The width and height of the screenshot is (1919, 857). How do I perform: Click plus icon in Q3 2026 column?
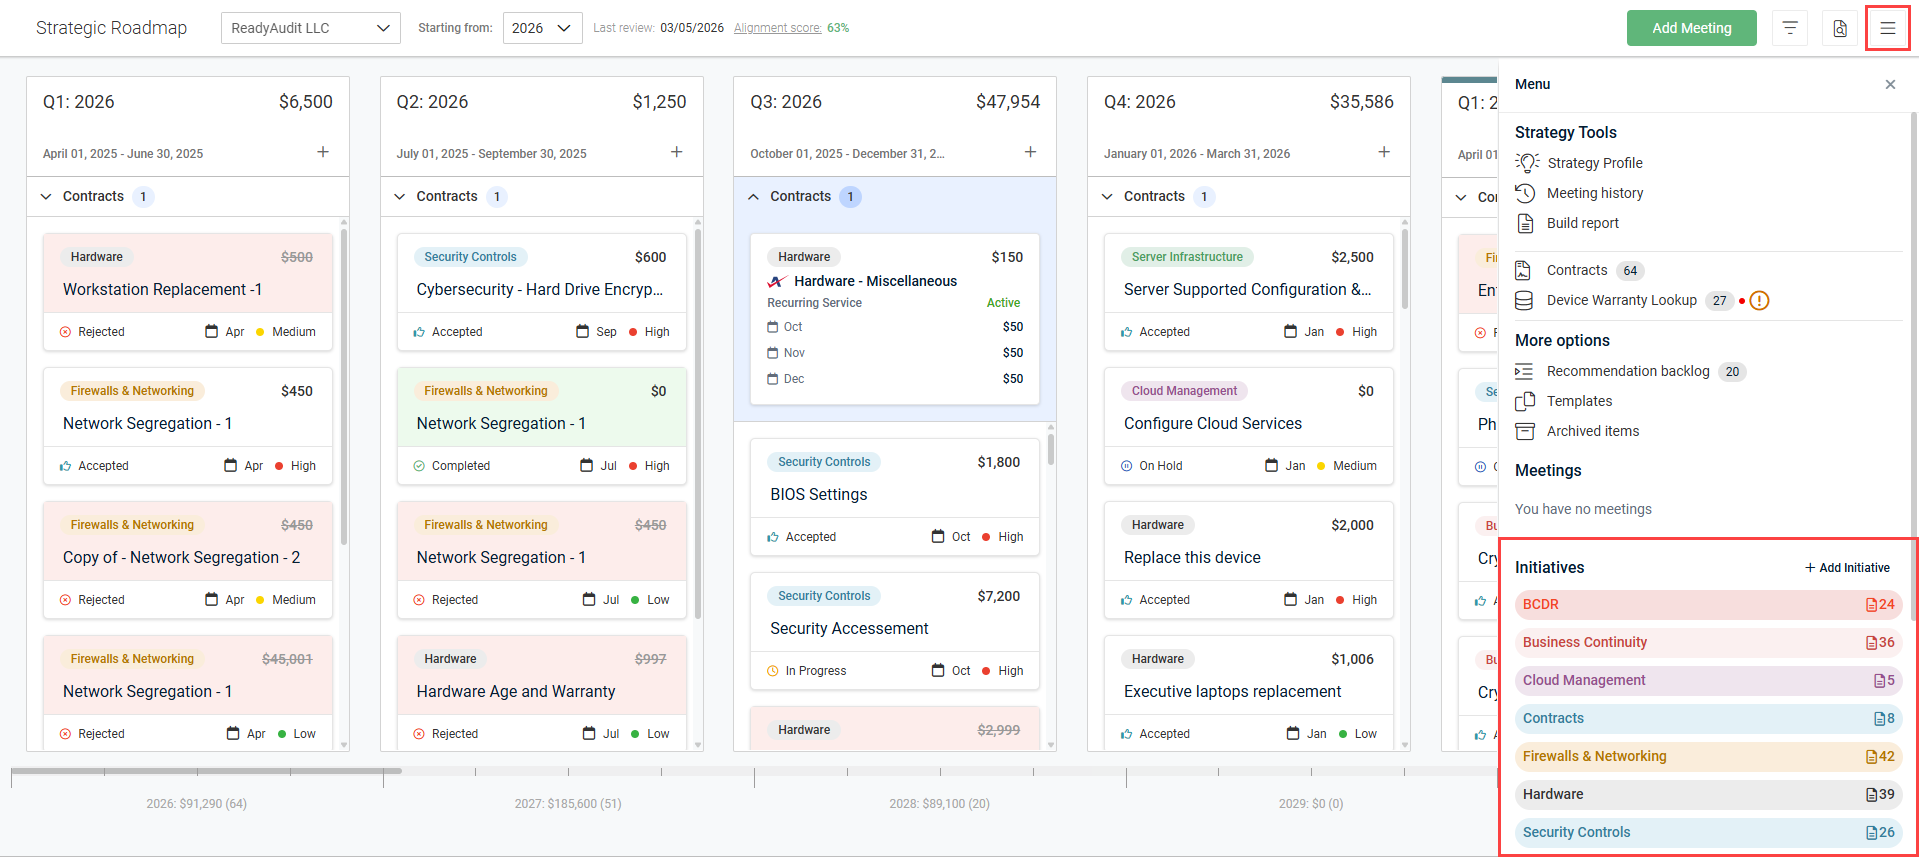1030,152
